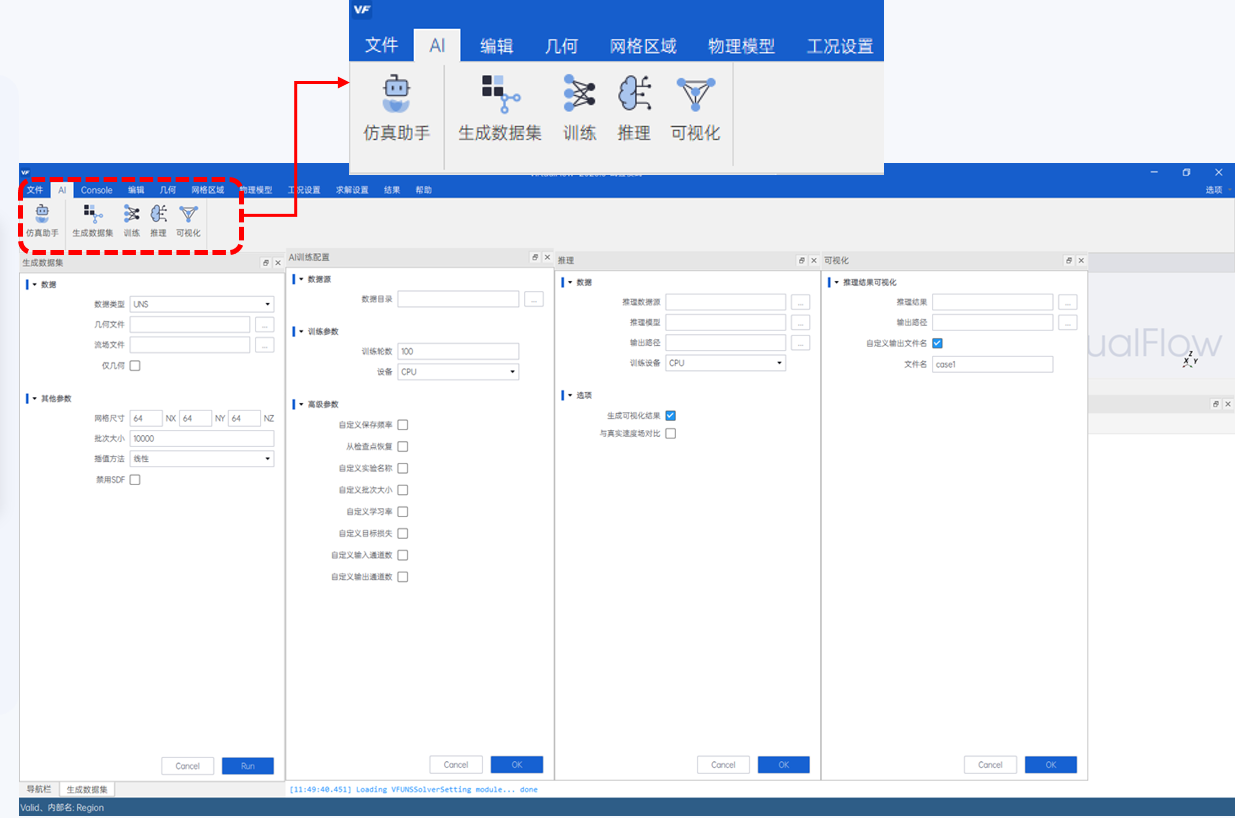Switch to the 导航栏 bottom tab
The height and width of the screenshot is (818, 1235).
[39, 789]
